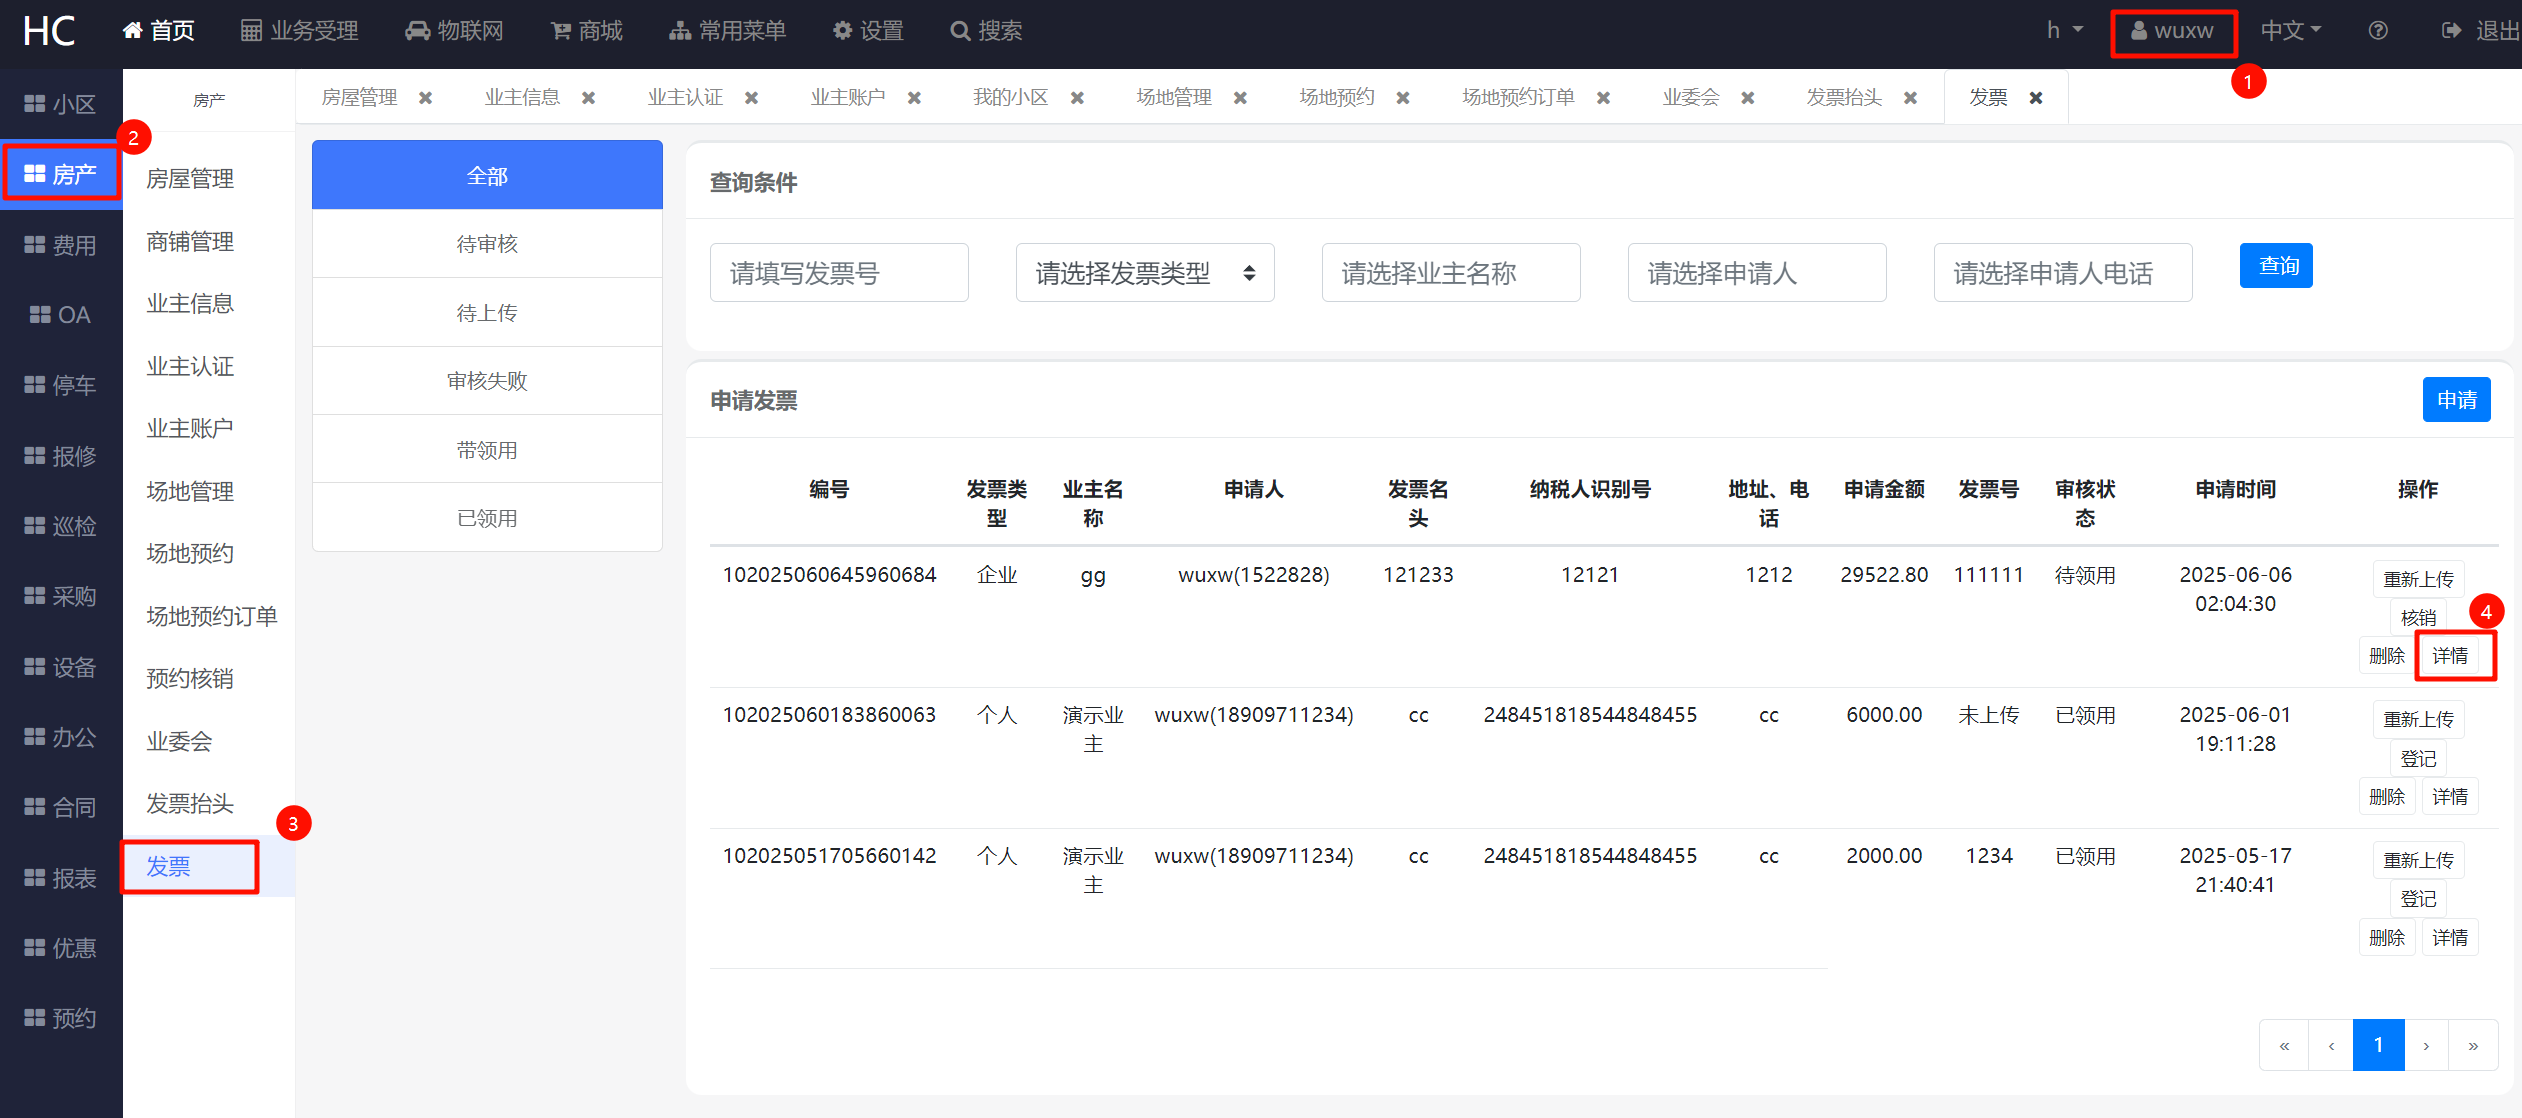Close the 发票 tab
This screenshot has height=1118, width=2522.
coord(2036,98)
